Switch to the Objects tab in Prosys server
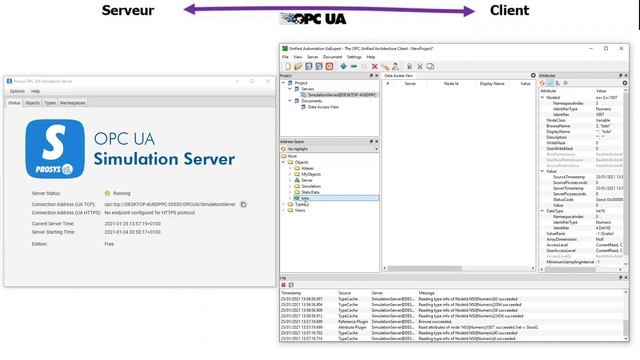Viewport: 640px width, 360px height. [x=32, y=103]
